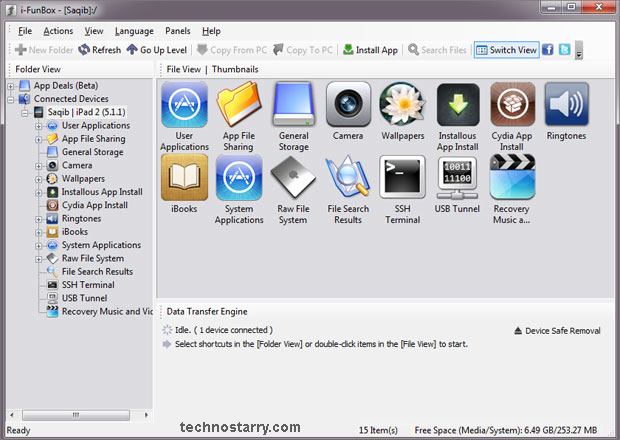Open the View menu
Image resolution: width=620 pixels, height=440 pixels.
(x=94, y=31)
